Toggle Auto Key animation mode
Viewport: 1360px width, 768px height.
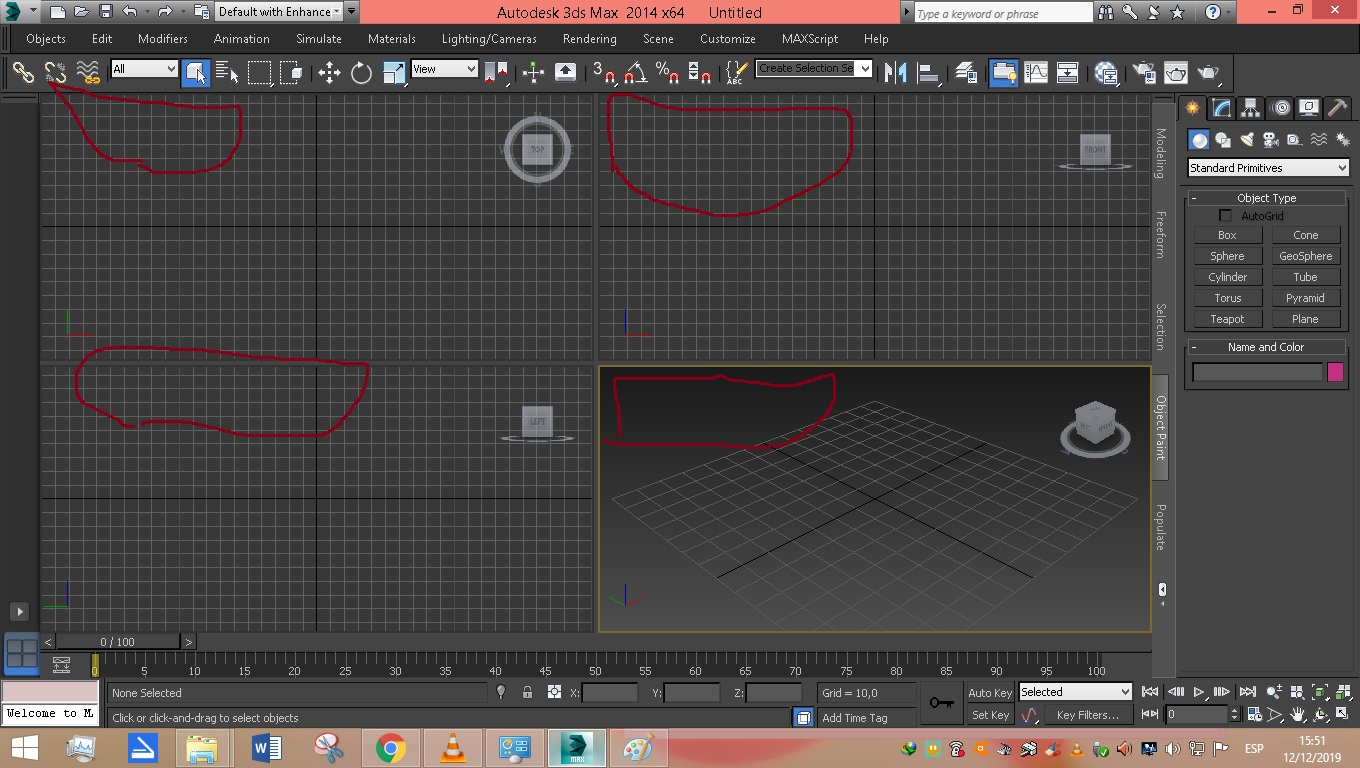tap(990, 692)
